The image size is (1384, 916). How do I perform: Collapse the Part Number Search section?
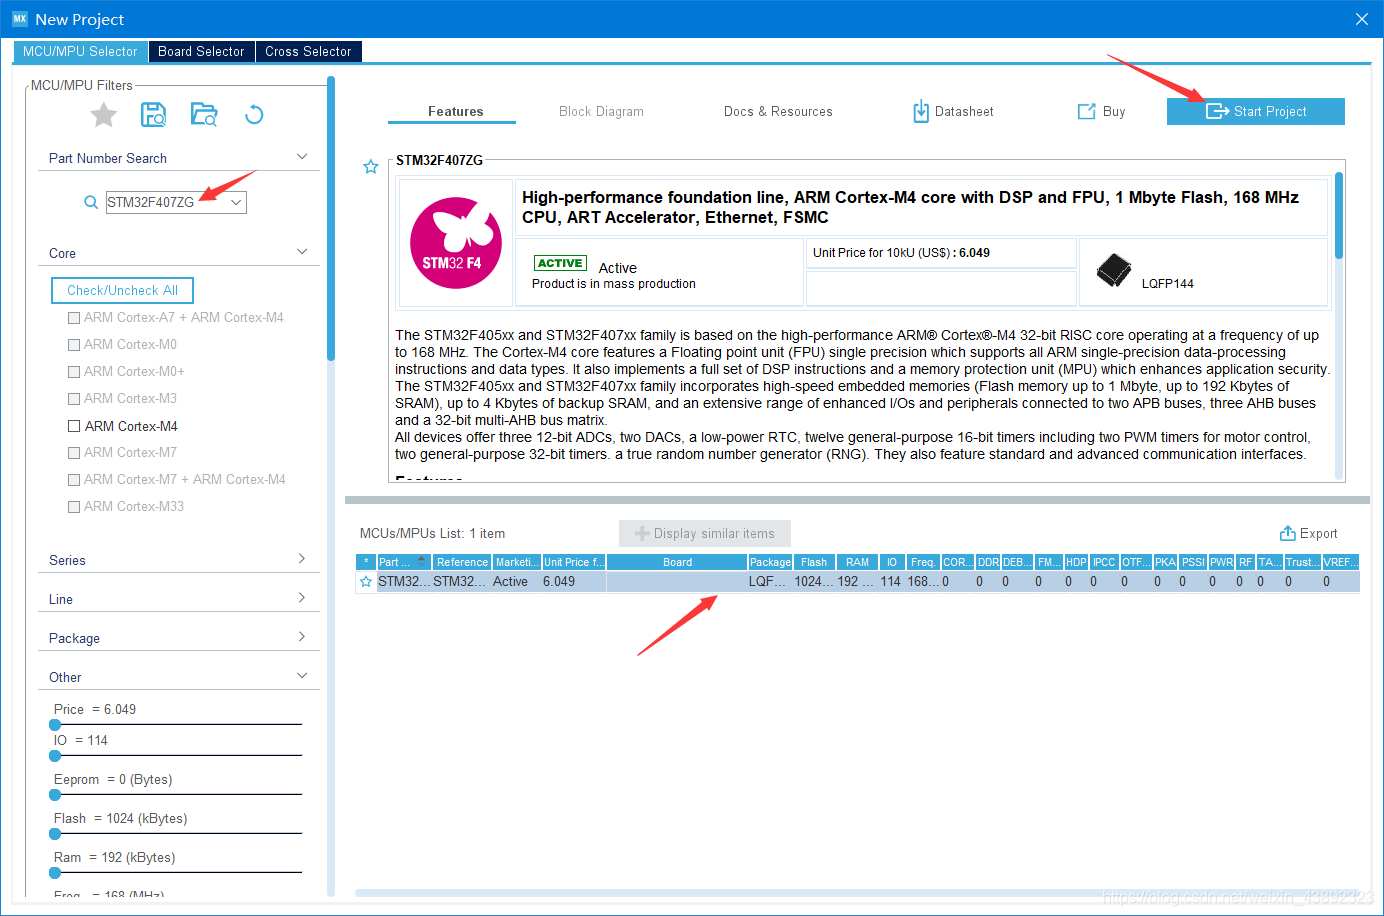[302, 157]
